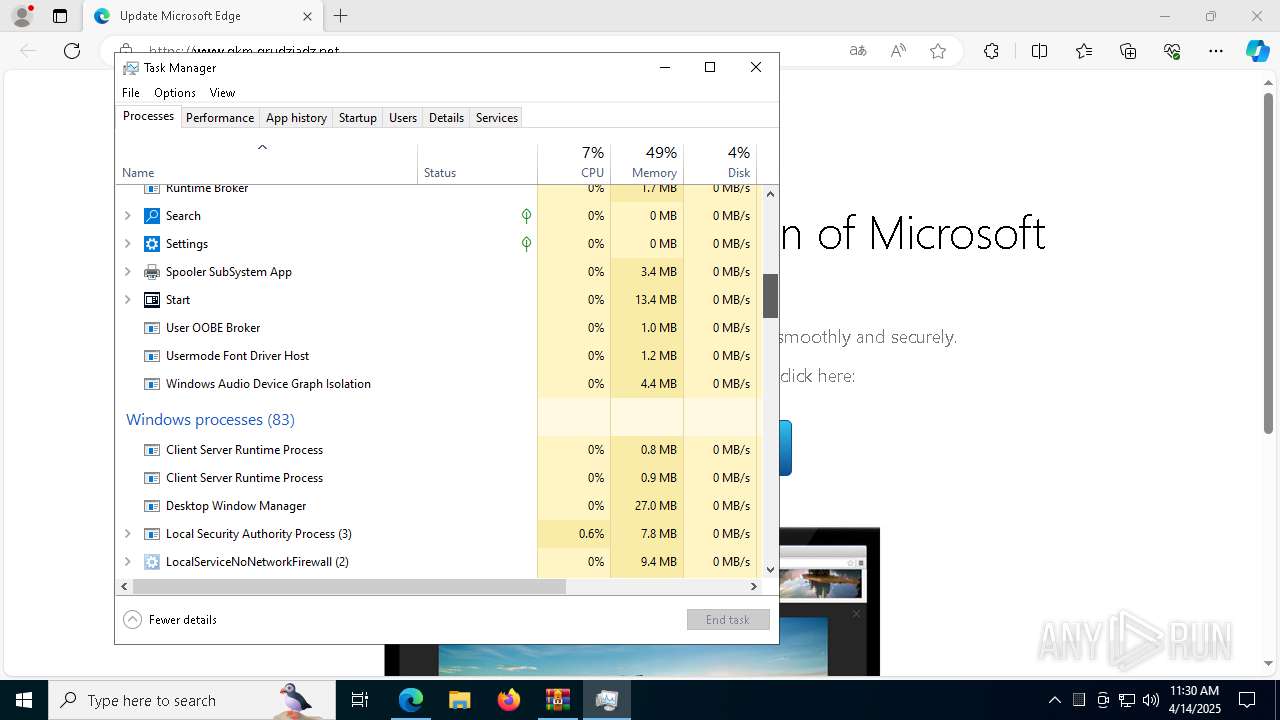1280x720 pixels.
Task: Click the Local Security Authority Process icon
Action: [x=152, y=534]
